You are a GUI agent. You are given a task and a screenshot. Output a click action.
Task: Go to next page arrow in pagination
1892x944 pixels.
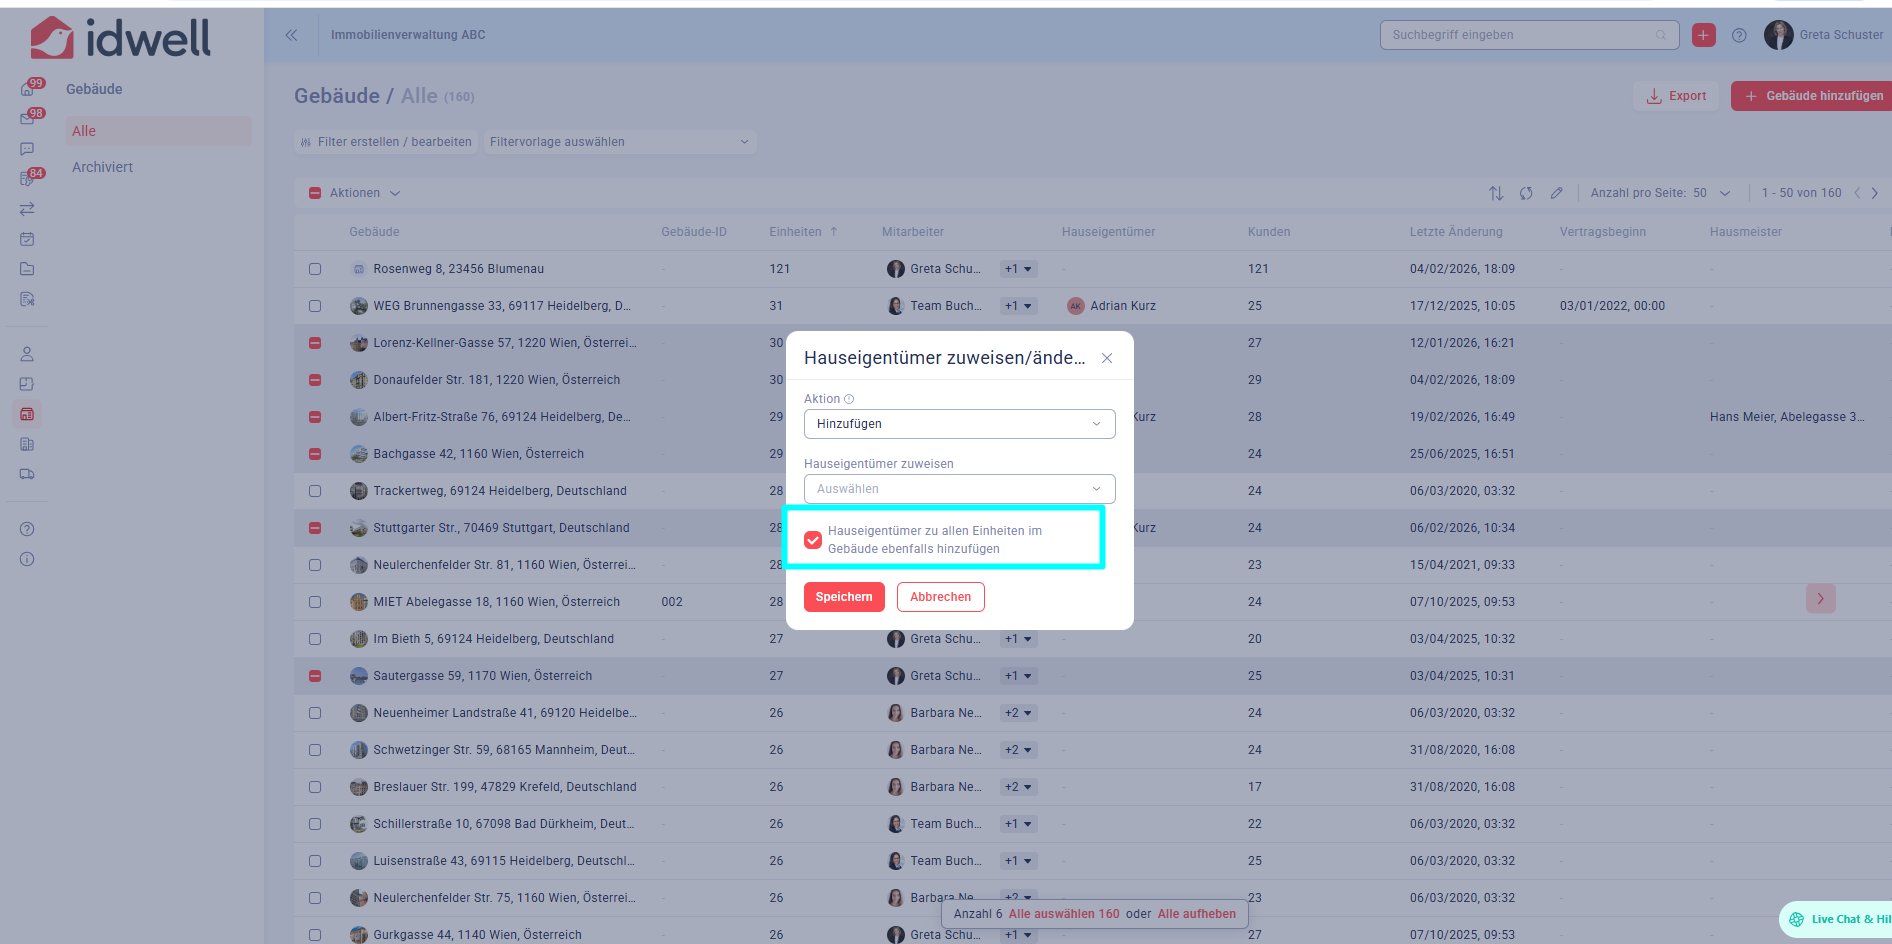1875,193
